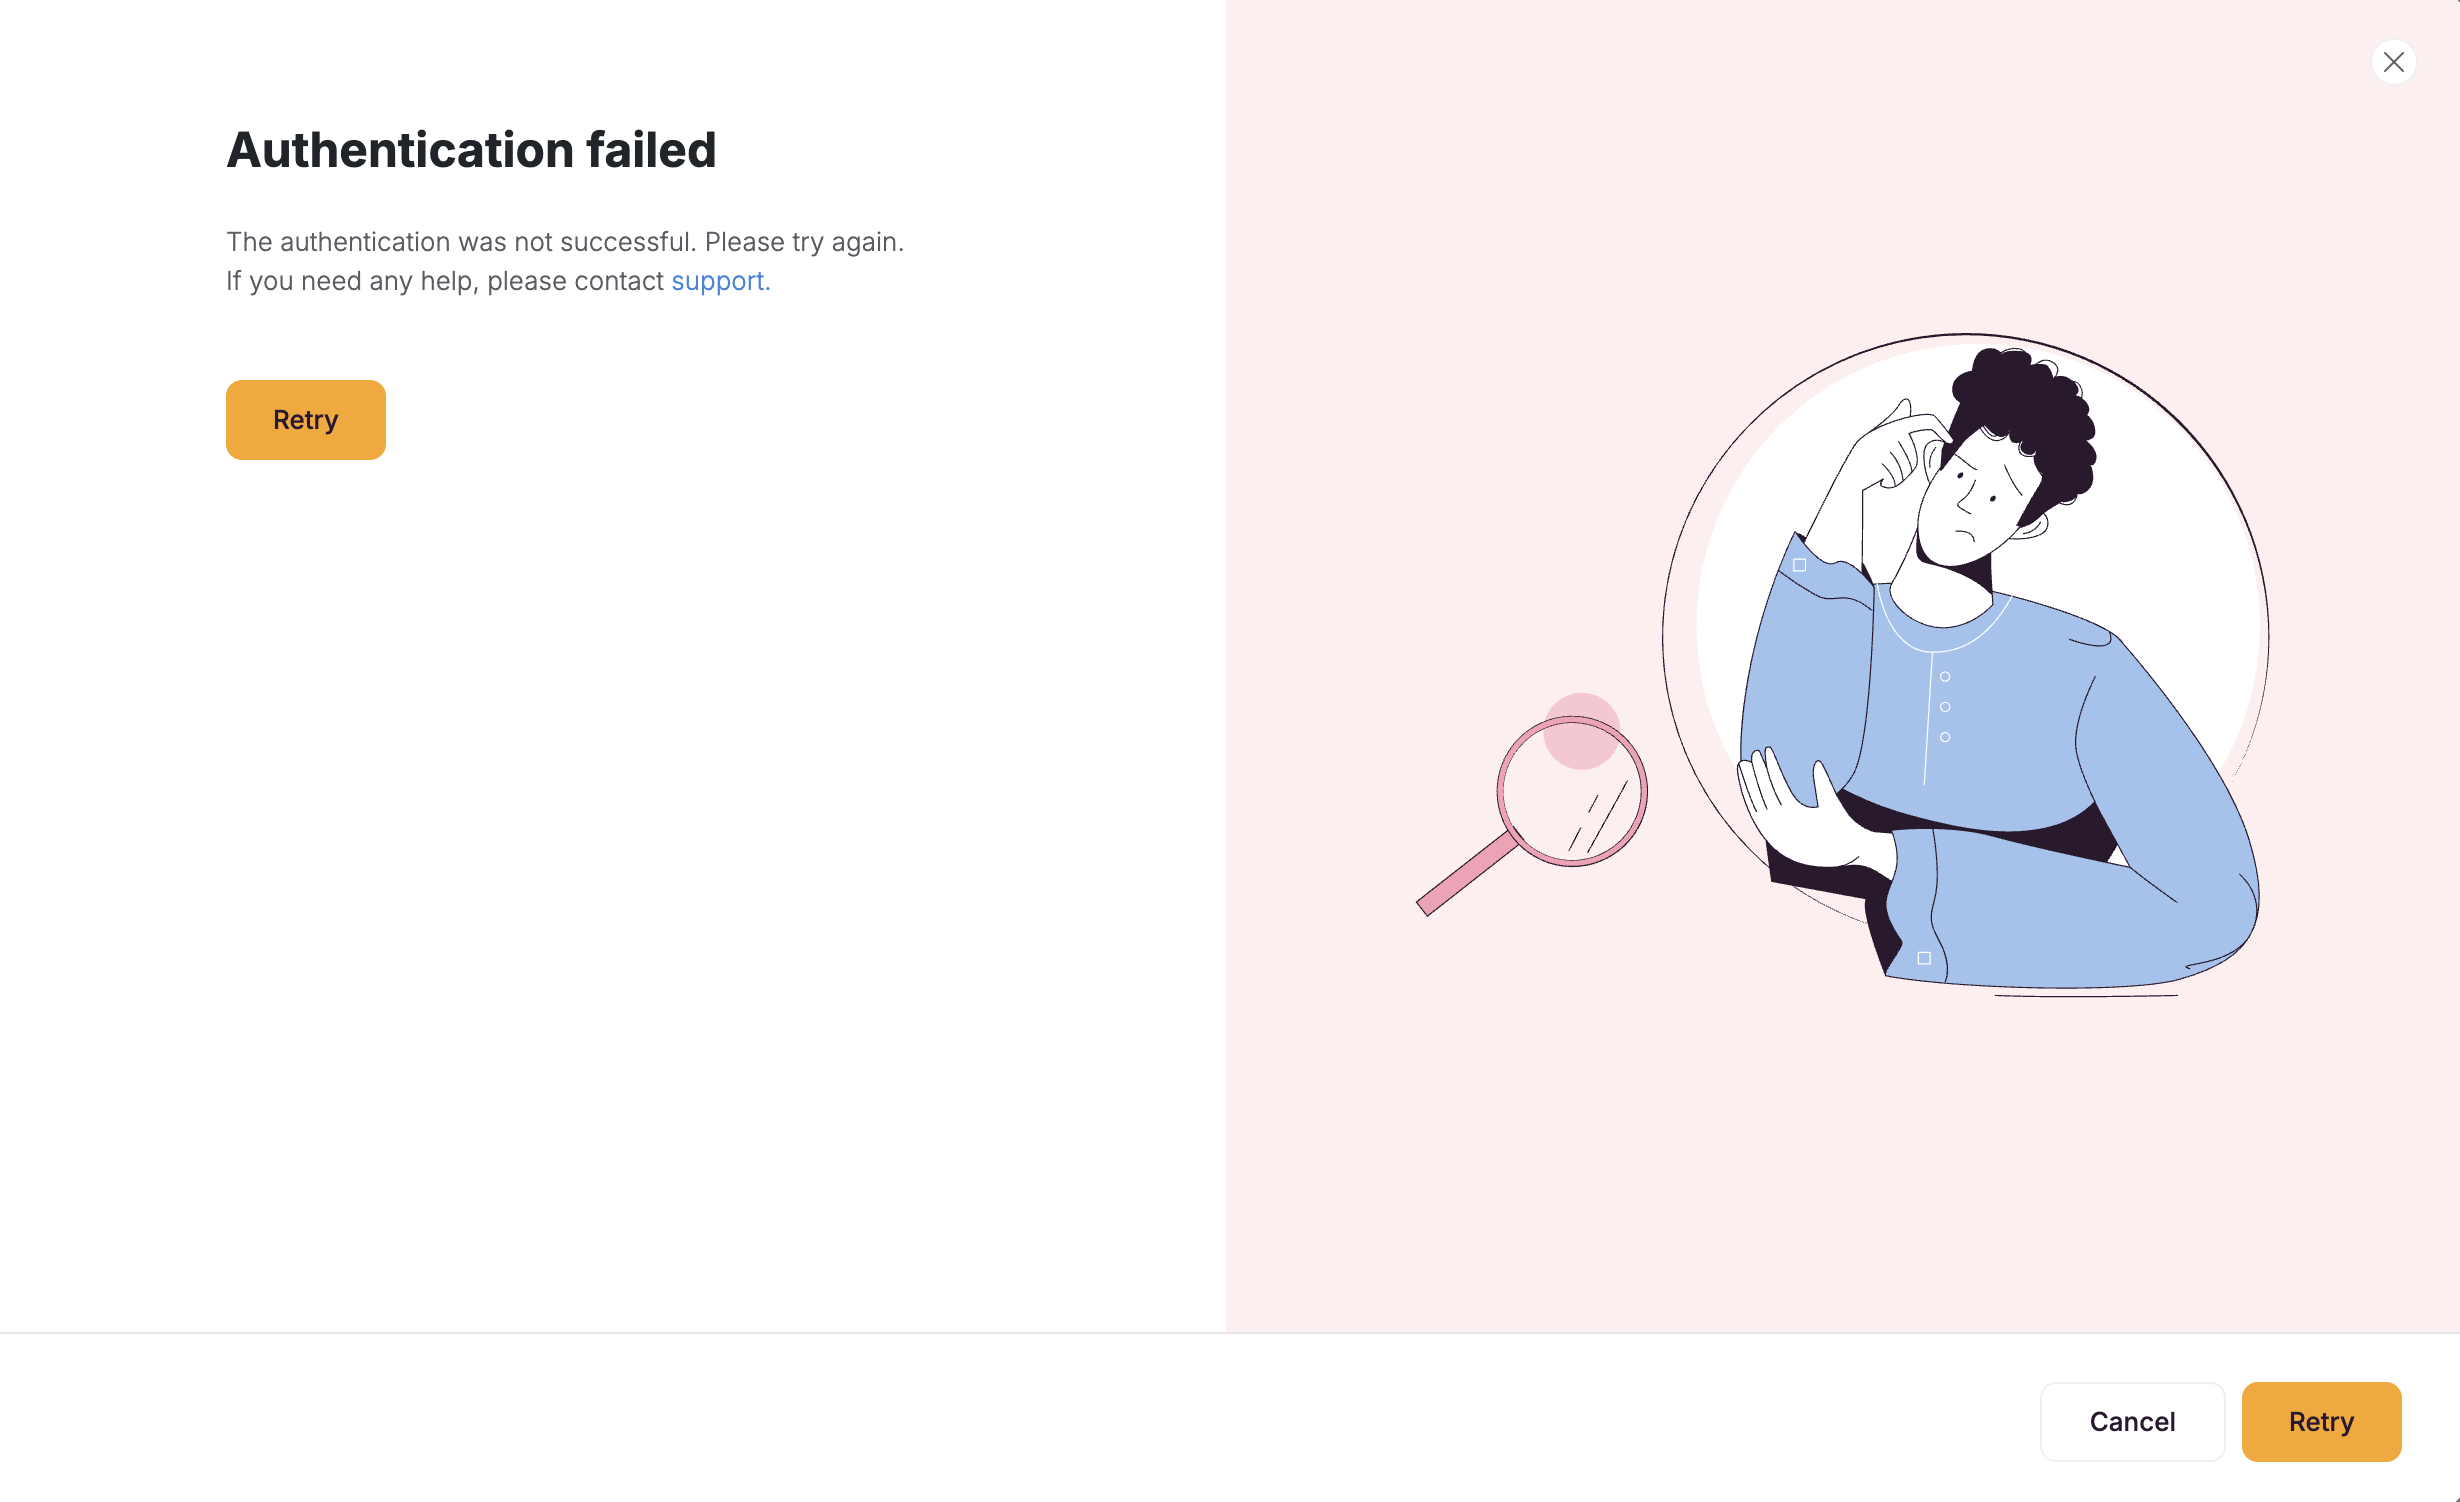Viewport: 2460px width, 1502px height.
Task: Click the magnifying glass lens illustration
Action: click(x=1572, y=792)
